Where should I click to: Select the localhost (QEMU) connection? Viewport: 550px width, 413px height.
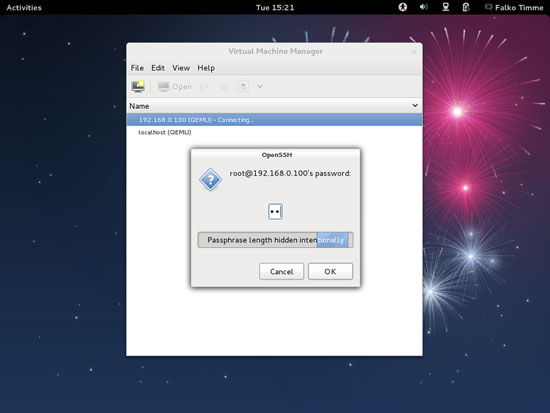165,132
